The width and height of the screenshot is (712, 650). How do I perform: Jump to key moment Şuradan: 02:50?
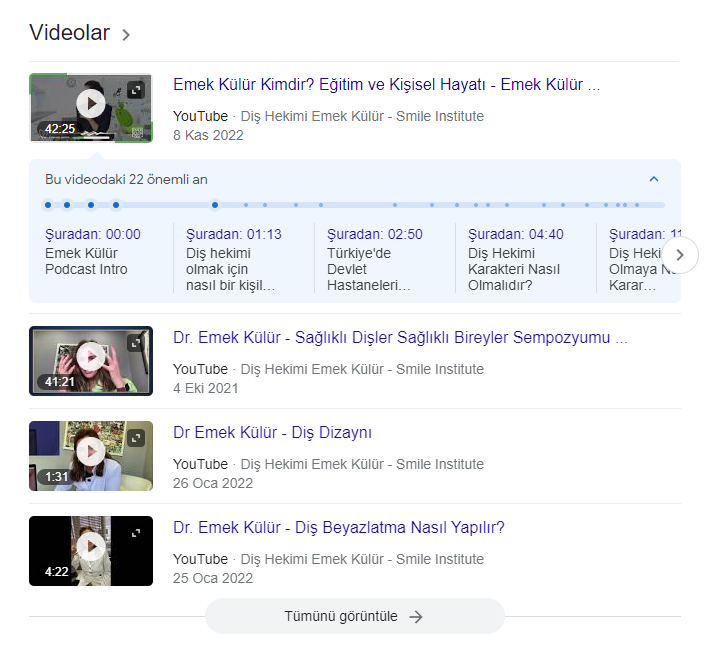click(375, 234)
